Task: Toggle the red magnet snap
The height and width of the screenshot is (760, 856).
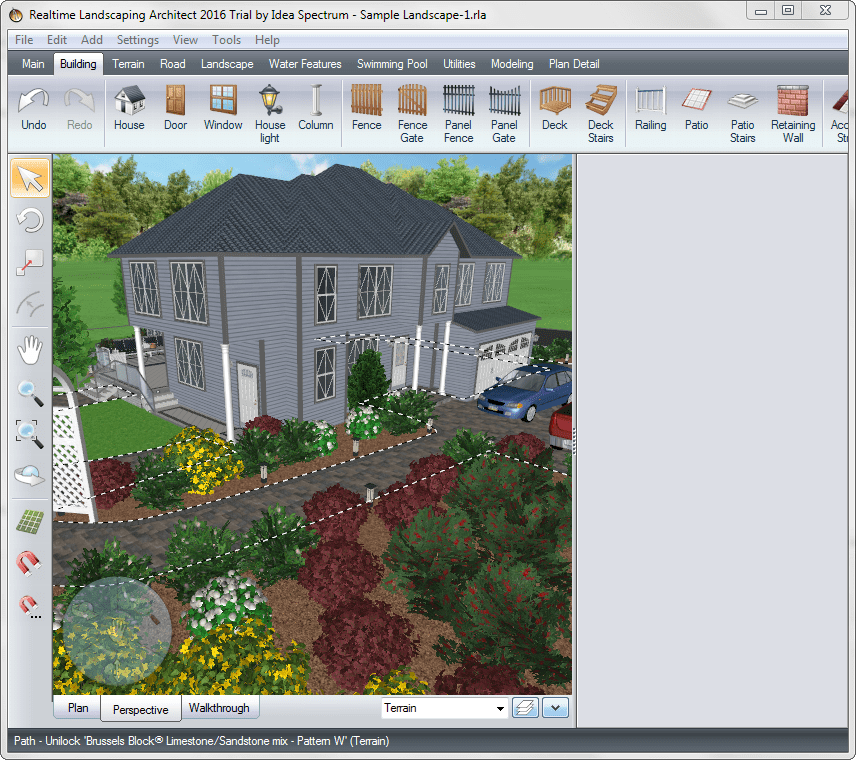Action: [29, 563]
